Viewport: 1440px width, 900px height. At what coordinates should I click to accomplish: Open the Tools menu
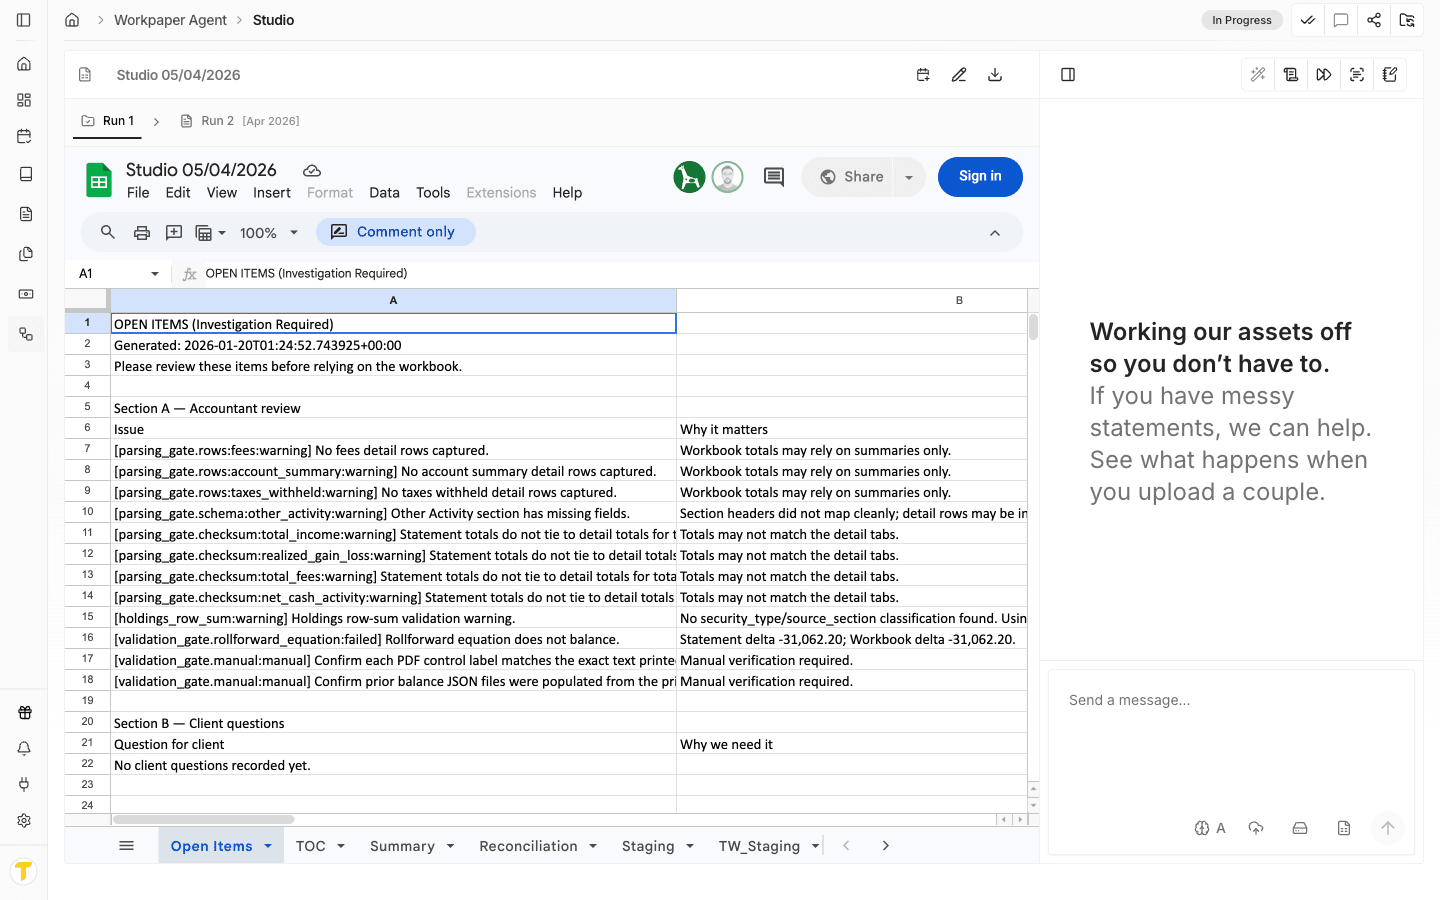tap(433, 193)
